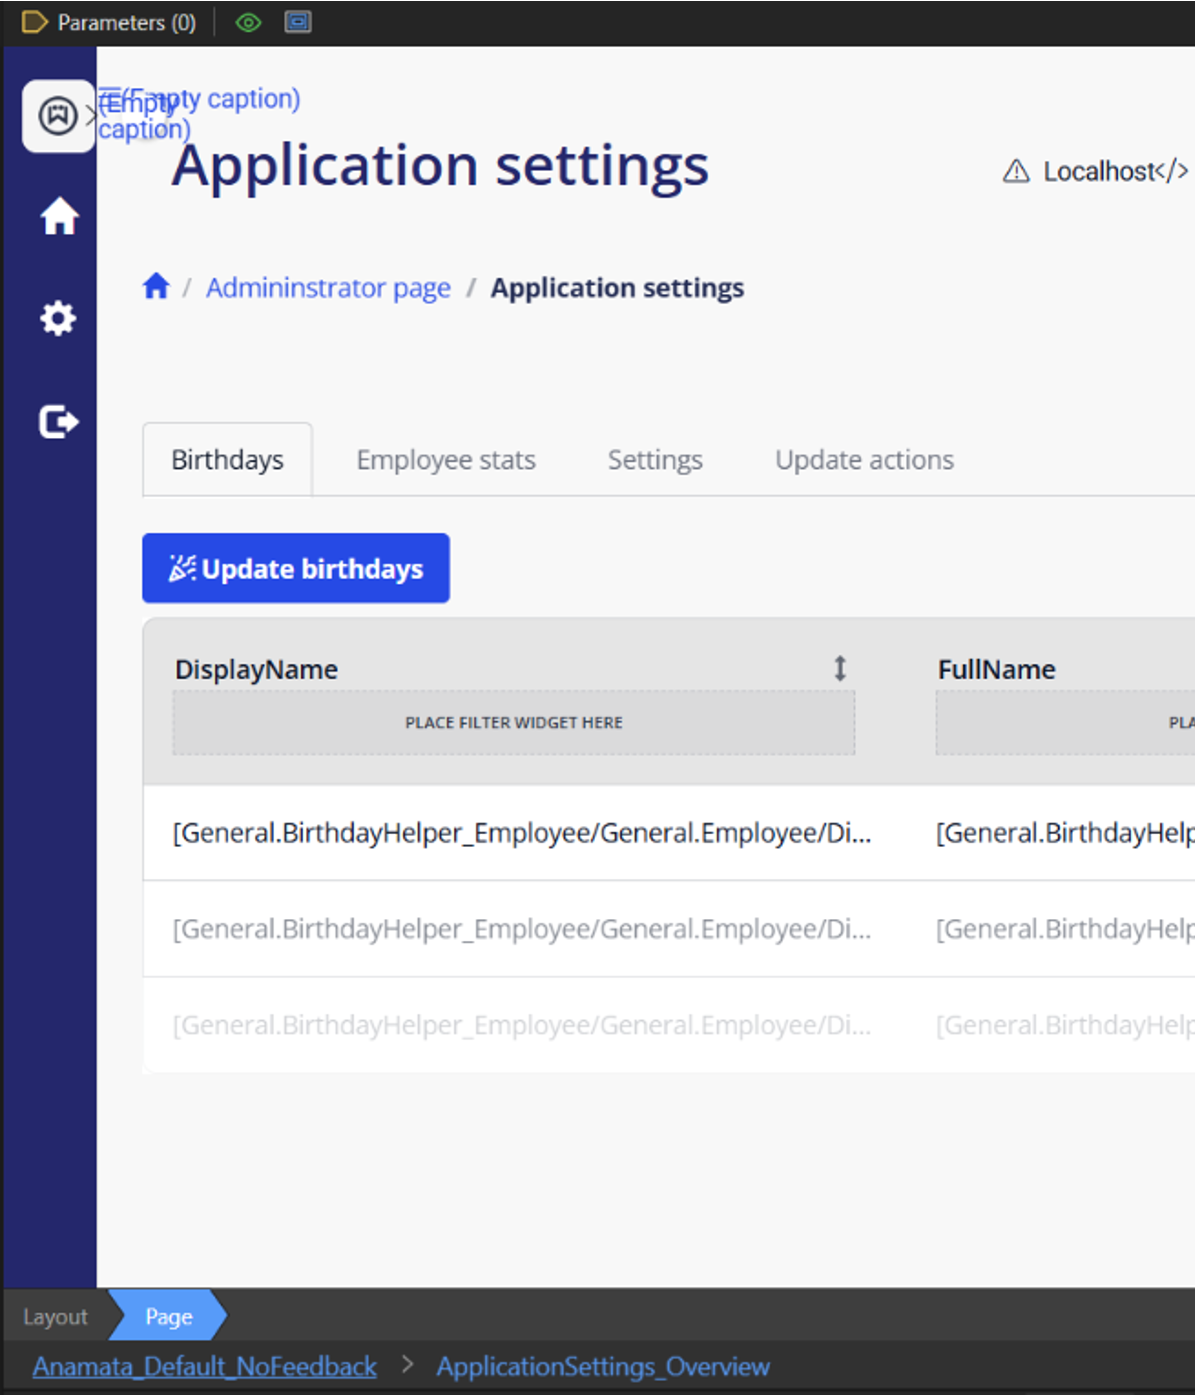Follow the Admininstrator page breadcrumb link

[x=328, y=288]
